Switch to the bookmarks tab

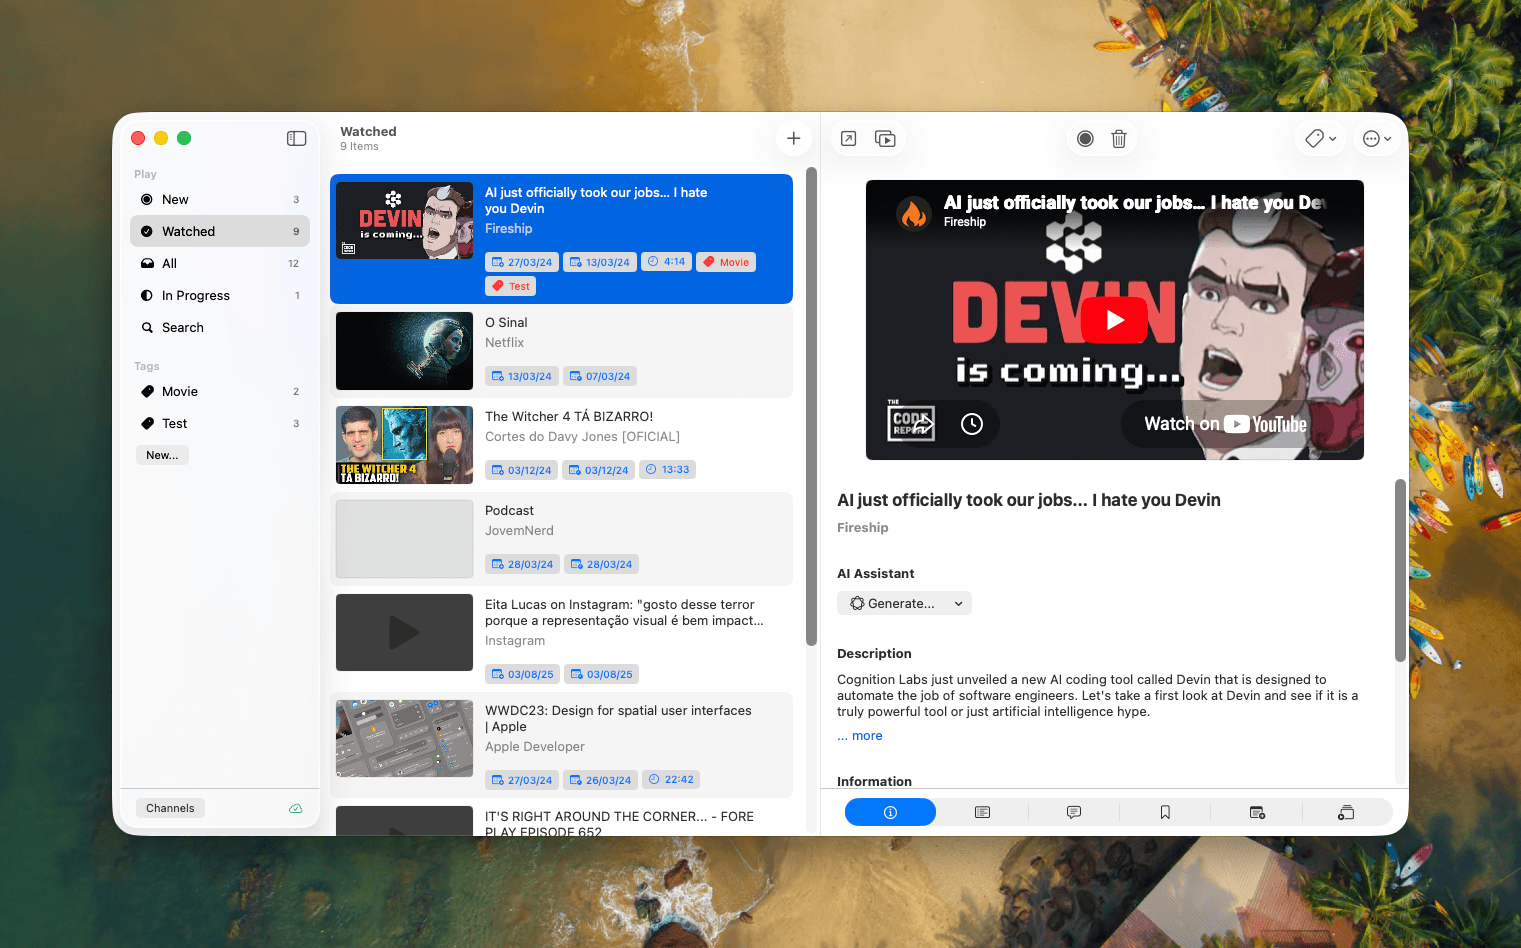point(1165,812)
